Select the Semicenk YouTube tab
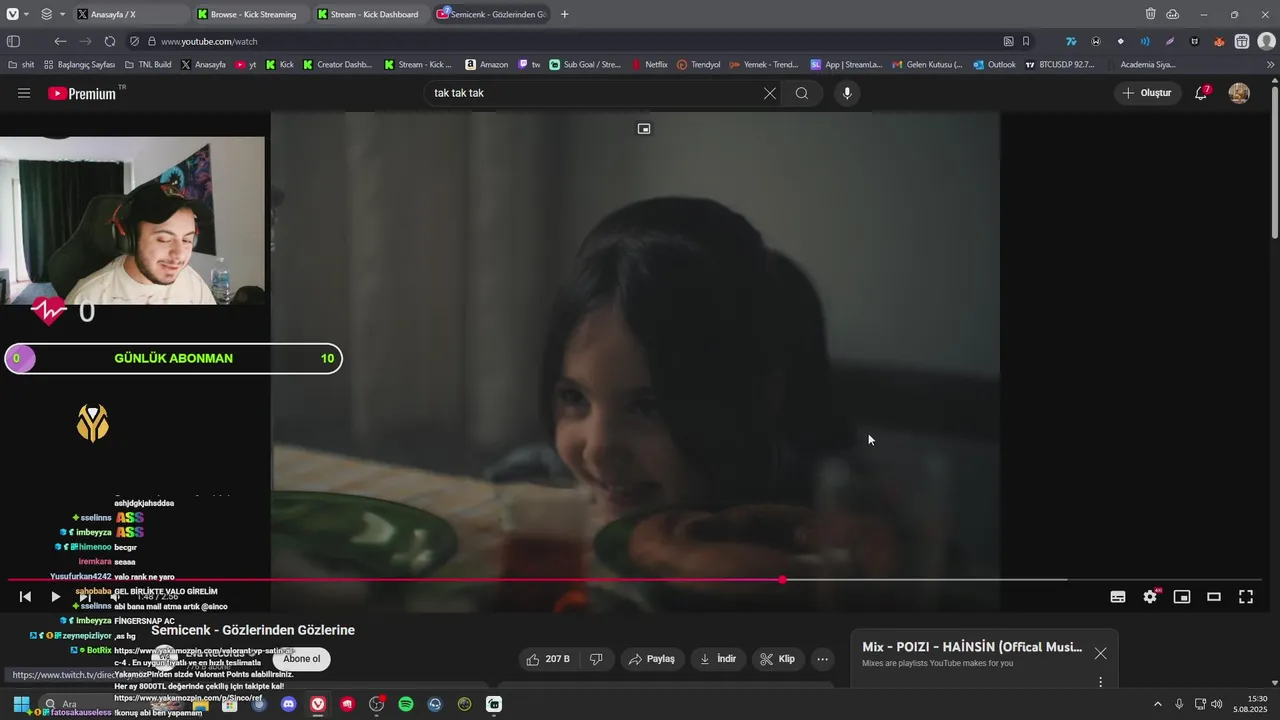1280x720 pixels. (x=490, y=14)
